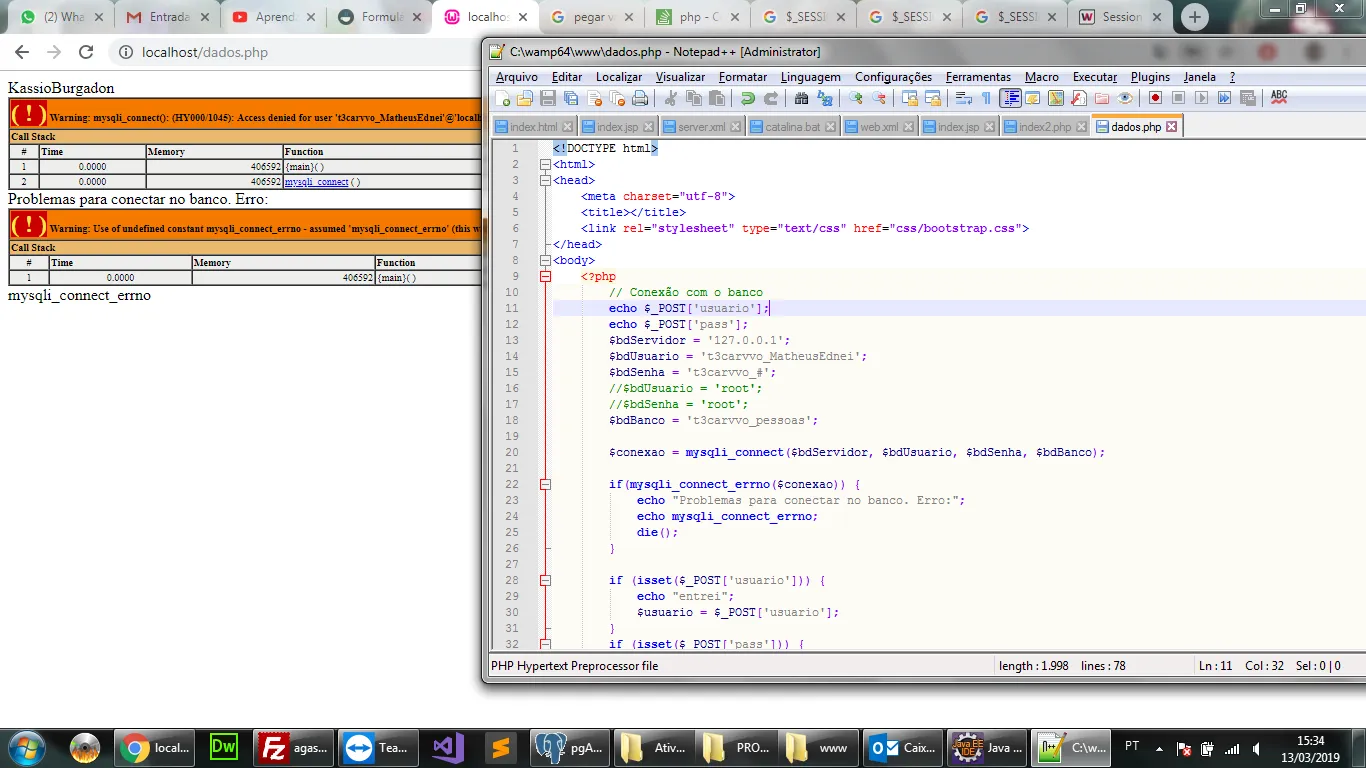Click the Zoom in magnifier icon
The height and width of the screenshot is (768, 1366).
point(856,98)
